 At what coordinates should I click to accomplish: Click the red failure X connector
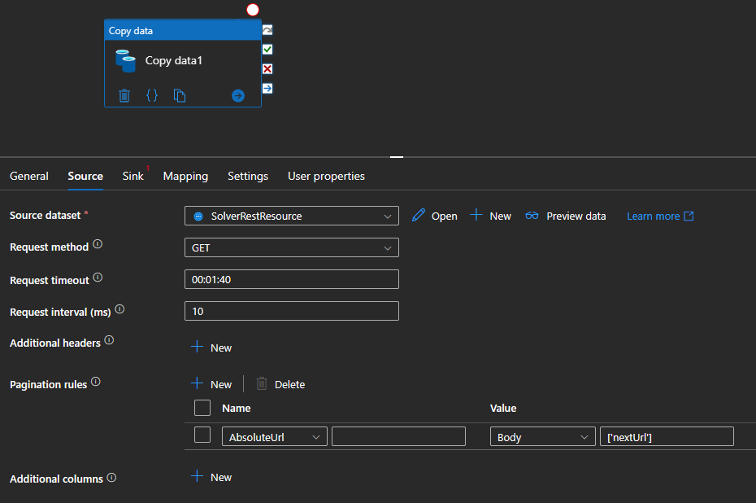click(267, 69)
